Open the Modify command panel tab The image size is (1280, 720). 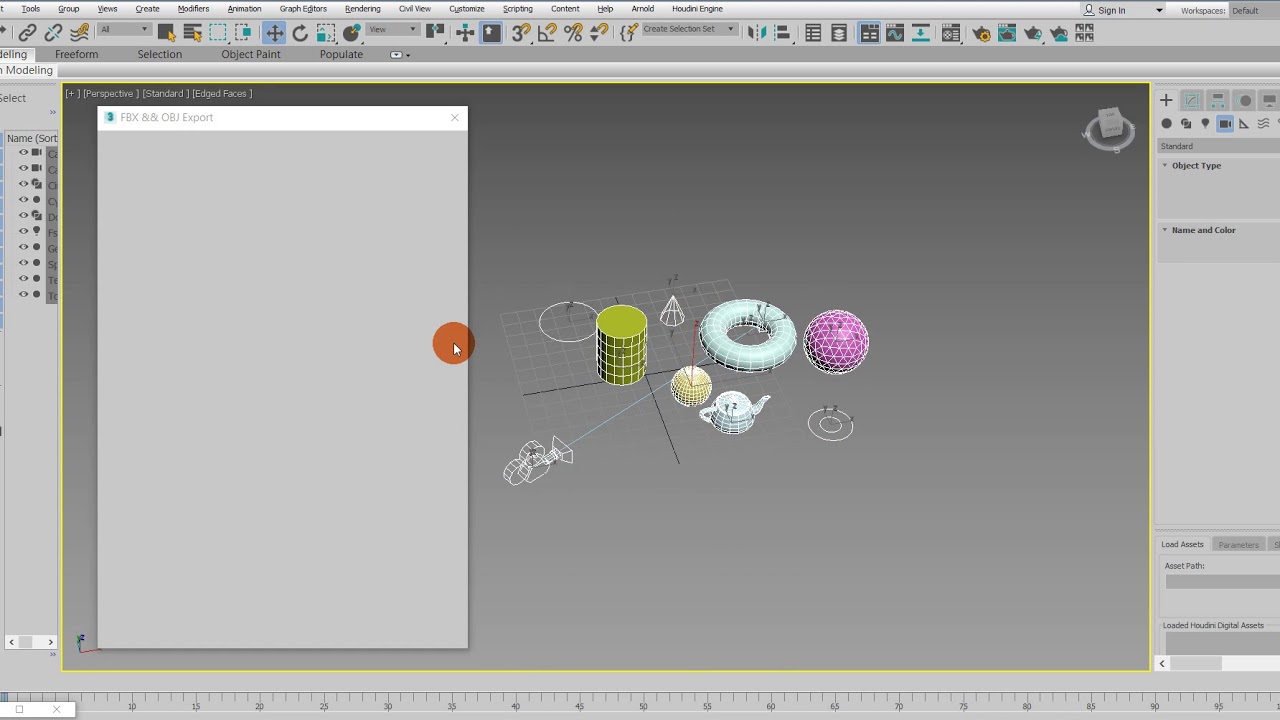pyautogui.click(x=1192, y=100)
